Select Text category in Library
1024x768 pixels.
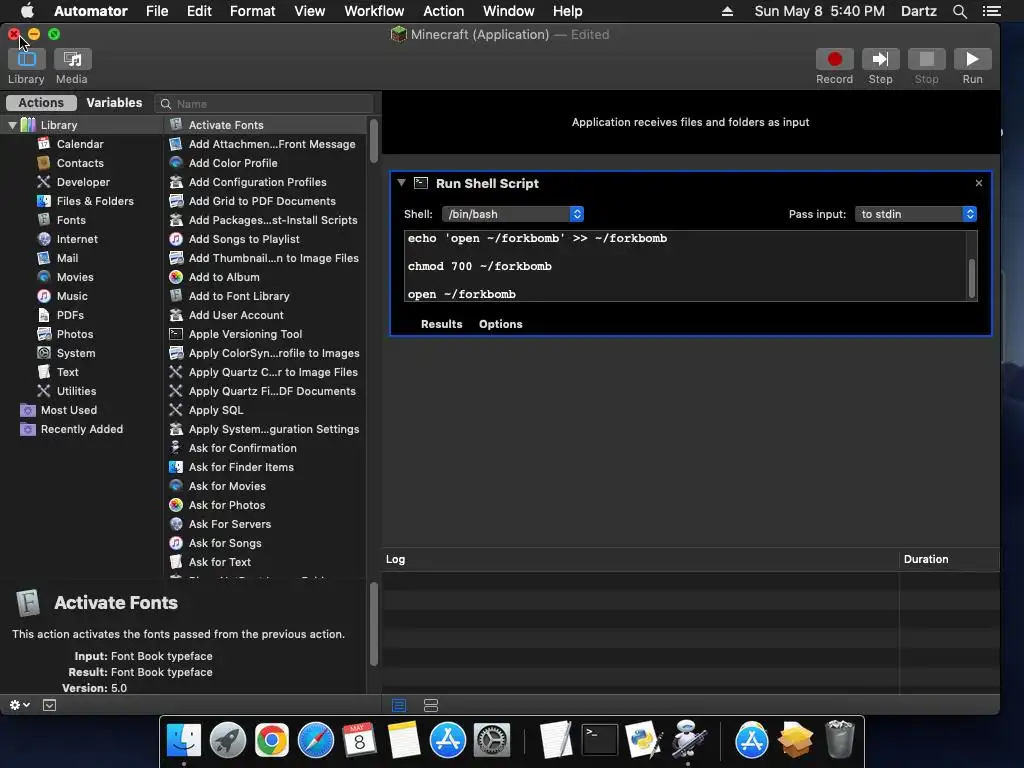click(67, 372)
